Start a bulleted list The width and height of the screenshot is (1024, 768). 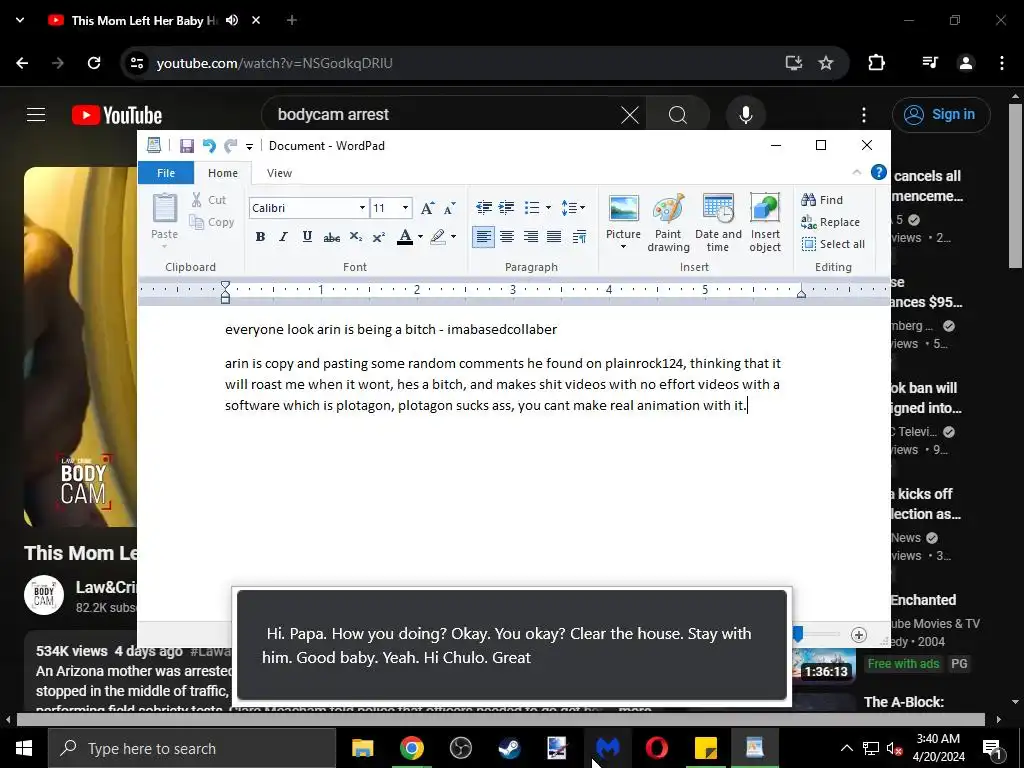(x=532, y=208)
